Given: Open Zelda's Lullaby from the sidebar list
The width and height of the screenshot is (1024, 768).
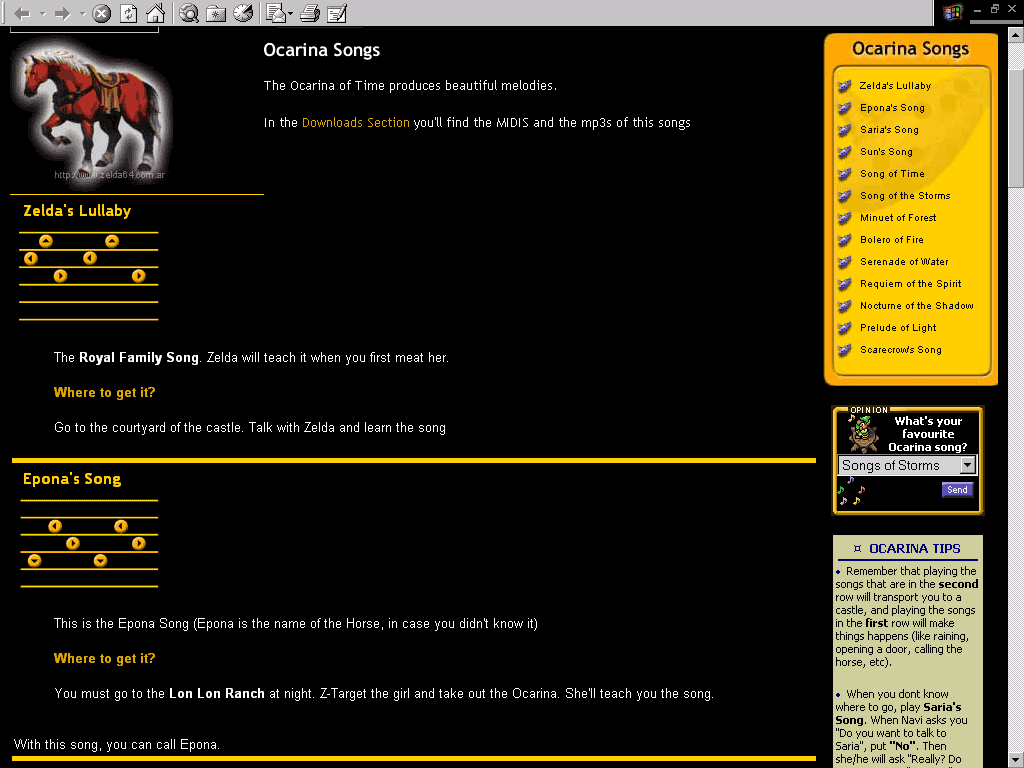Looking at the screenshot, I should (895, 86).
